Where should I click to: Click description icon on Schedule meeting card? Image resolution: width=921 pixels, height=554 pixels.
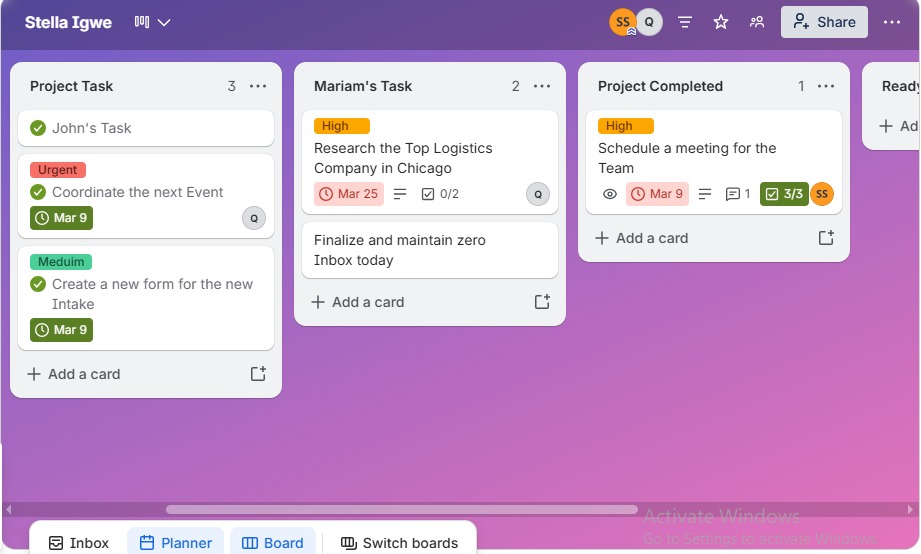pos(705,194)
